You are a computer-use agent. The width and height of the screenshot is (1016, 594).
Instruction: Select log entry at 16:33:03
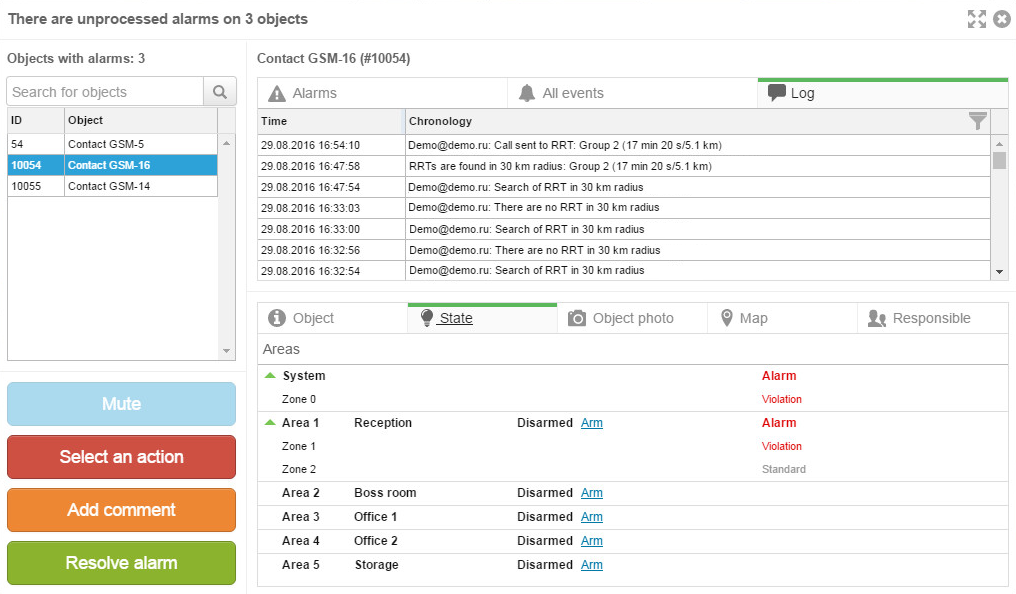click(x=624, y=208)
